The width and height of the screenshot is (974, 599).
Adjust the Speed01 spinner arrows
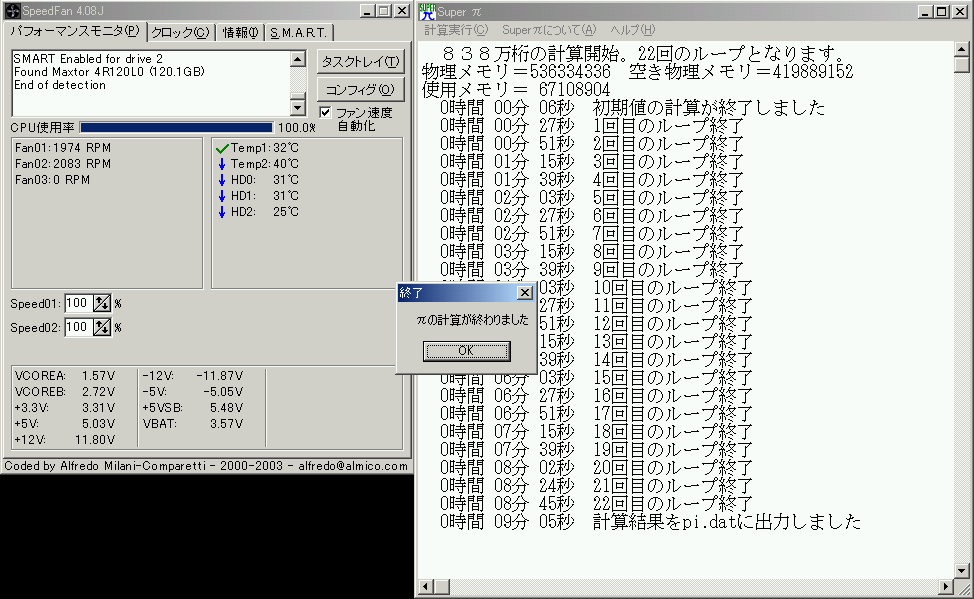coord(101,303)
